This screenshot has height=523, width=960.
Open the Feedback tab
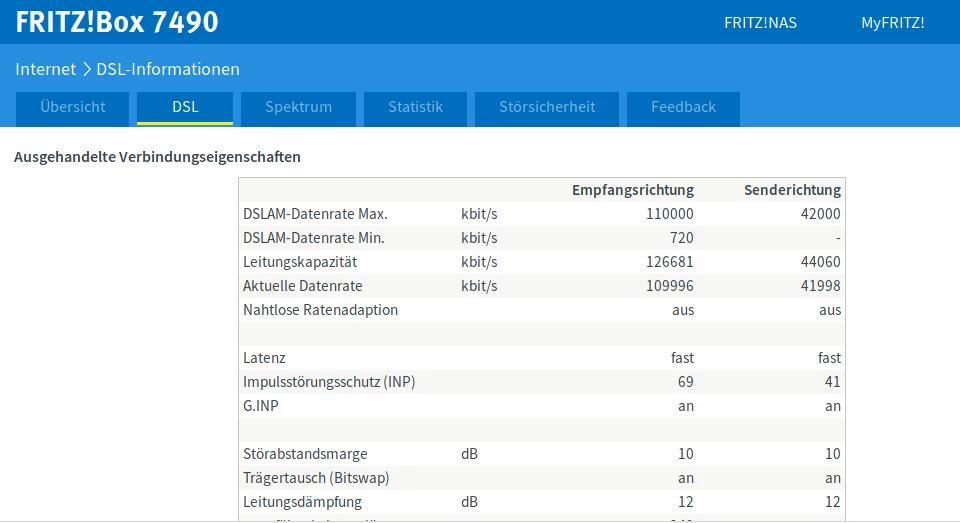683,108
